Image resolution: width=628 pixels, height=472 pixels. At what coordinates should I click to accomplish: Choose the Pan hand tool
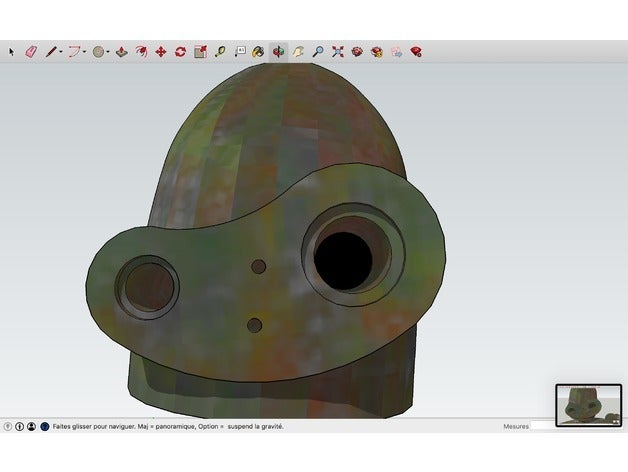(298, 51)
